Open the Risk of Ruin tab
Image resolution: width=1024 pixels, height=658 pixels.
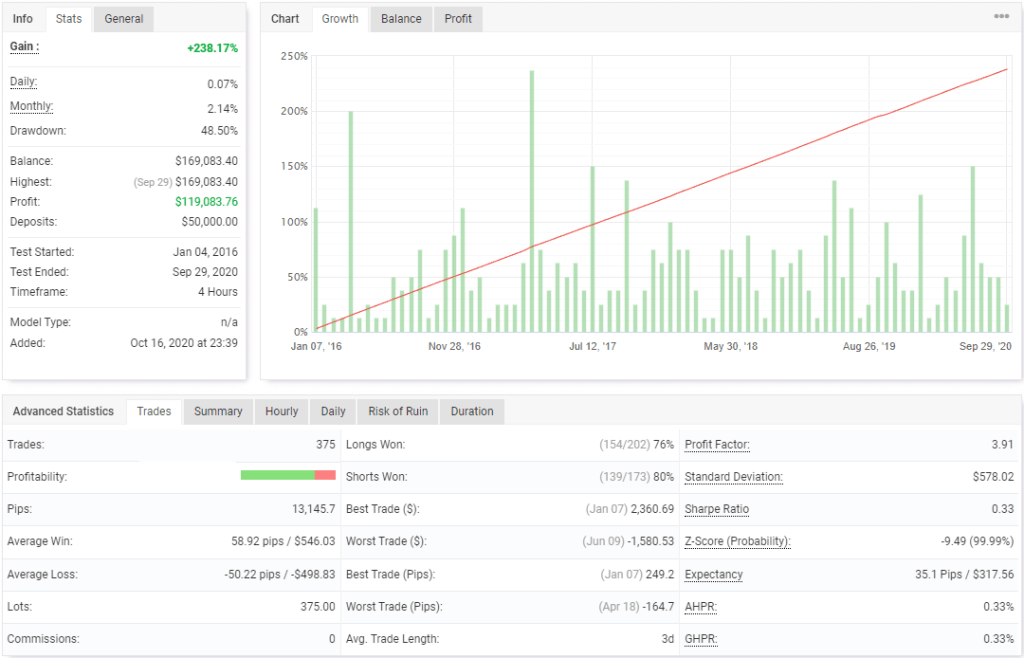[x=397, y=411]
